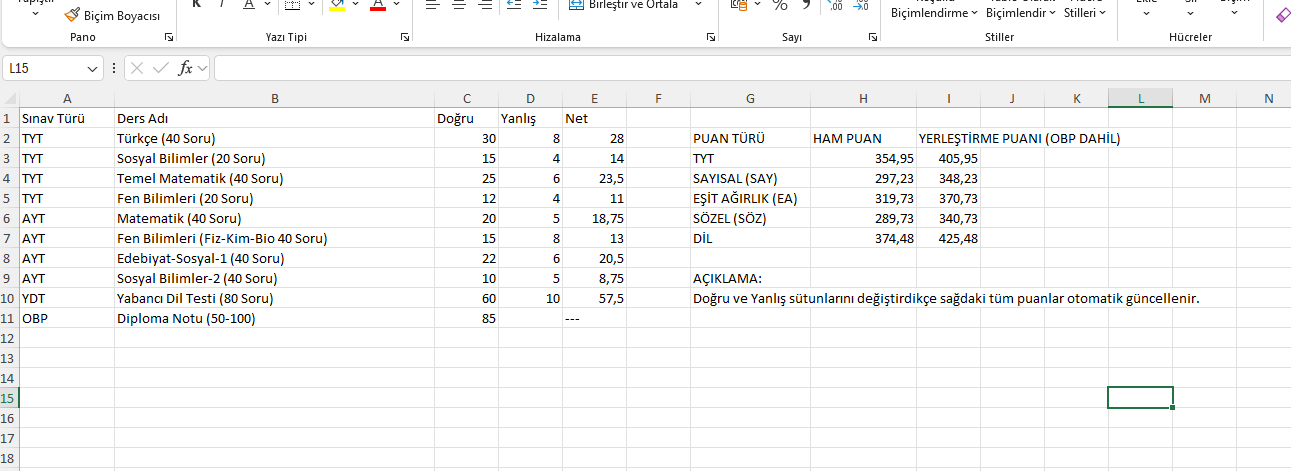This screenshot has height=471, width=1291.
Task: Apply accounting number format icon
Action: tap(739, 5)
